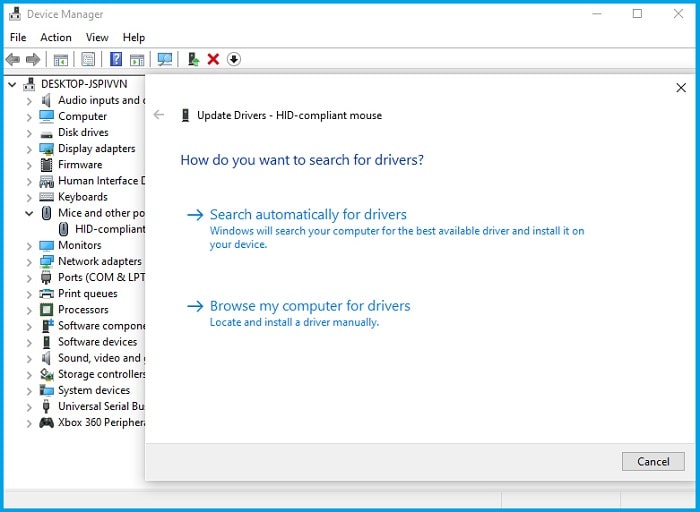Select the Computer tree label
700x512 pixels.
(x=83, y=116)
